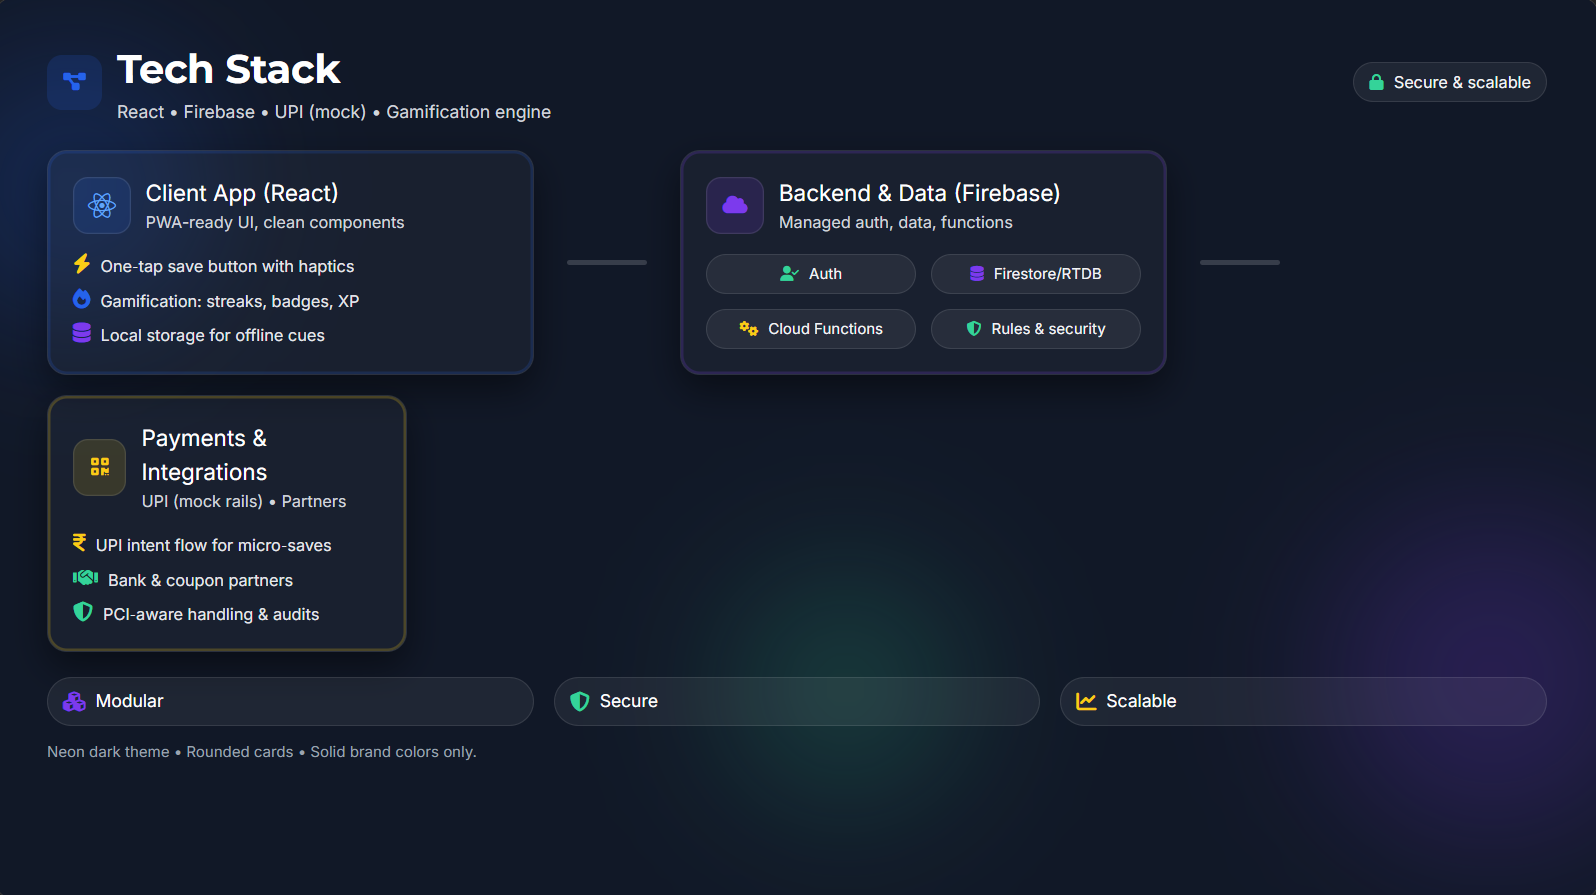The image size is (1596, 895).
Task: Click the Secure & scalable badge
Action: coord(1450,82)
